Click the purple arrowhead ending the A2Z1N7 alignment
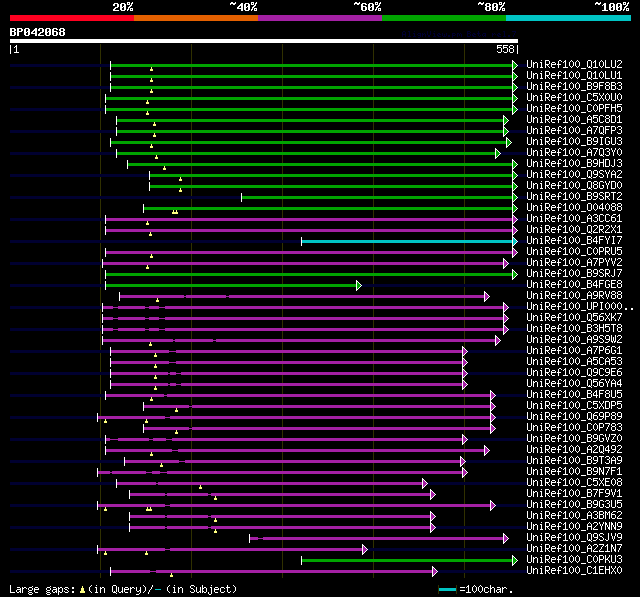The height and width of the screenshot is (597, 640). point(364,550)
